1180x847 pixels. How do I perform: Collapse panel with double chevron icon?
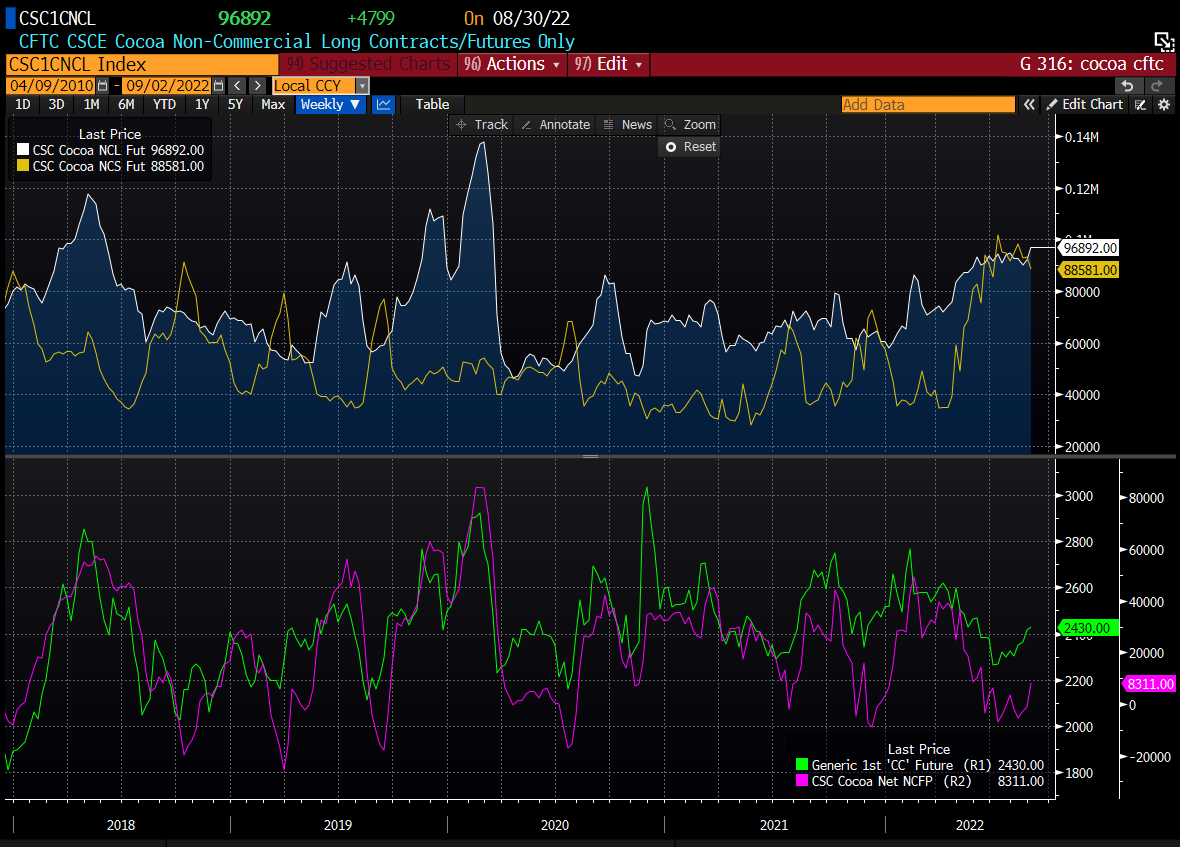coord(1028,105)
